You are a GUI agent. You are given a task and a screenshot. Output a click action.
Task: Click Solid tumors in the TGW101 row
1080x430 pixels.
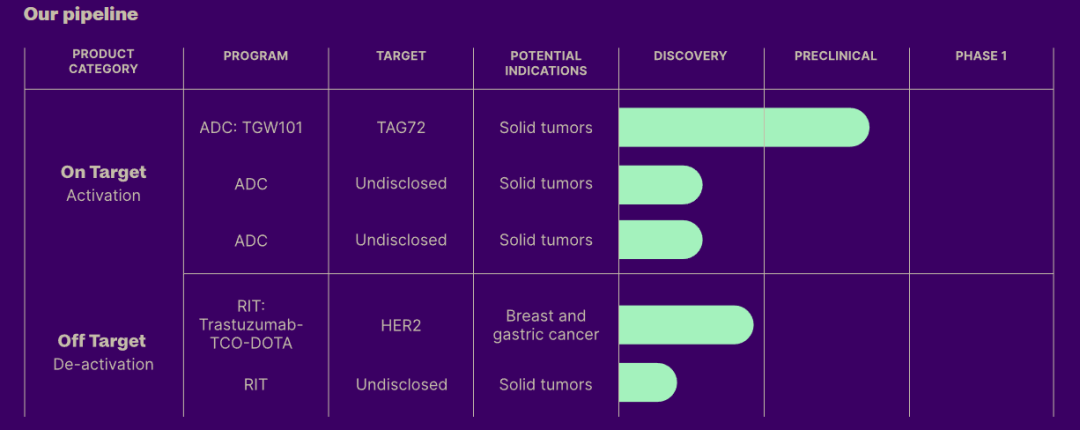pos(545,128)
